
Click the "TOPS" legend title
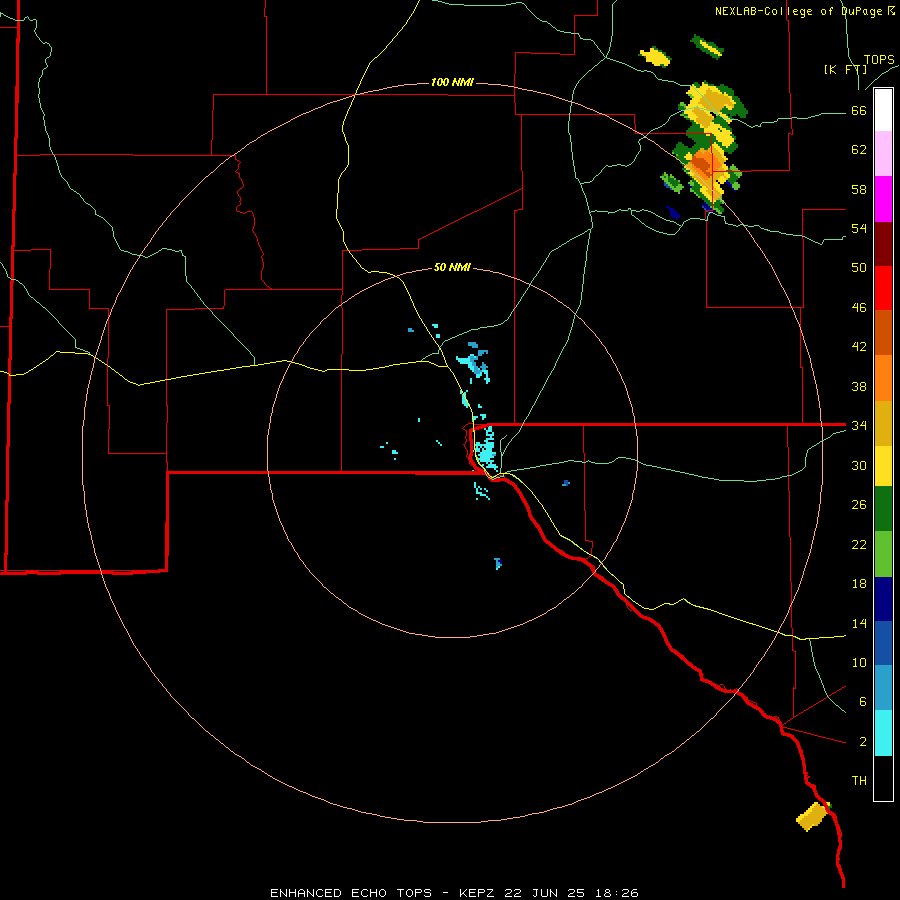point(879,59)
